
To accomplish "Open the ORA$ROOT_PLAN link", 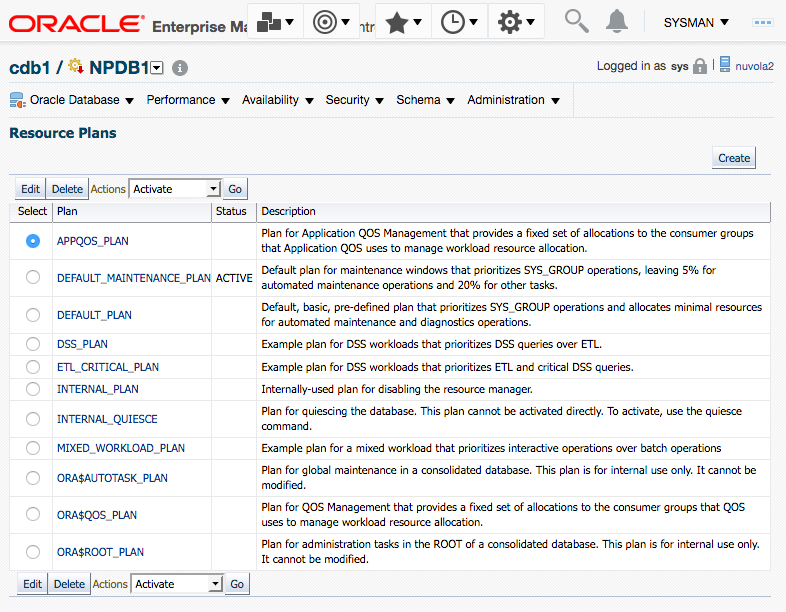I will 100,552.
